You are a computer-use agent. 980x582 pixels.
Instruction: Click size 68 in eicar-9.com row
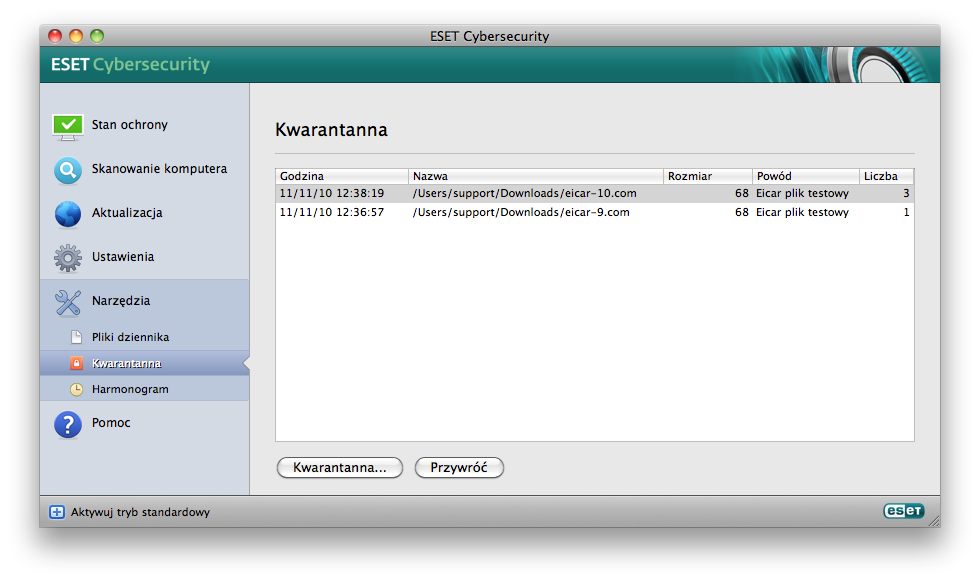[742, 212]
